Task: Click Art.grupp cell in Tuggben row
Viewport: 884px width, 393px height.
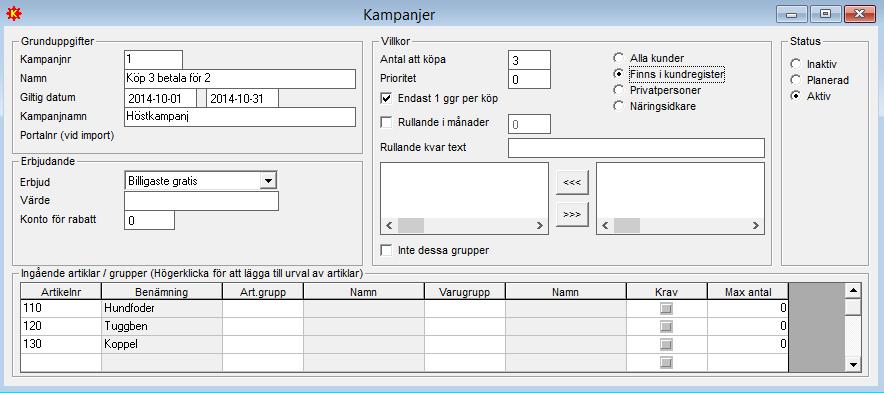Action: pyautogui.click(x=263, y=326)
